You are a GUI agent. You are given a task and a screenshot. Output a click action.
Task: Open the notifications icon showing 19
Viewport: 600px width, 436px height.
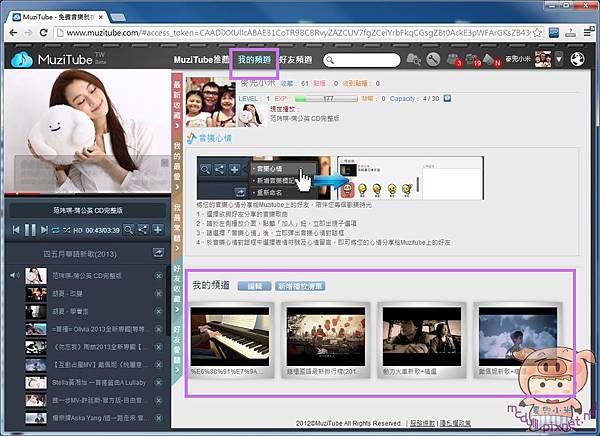pos(473,60)
